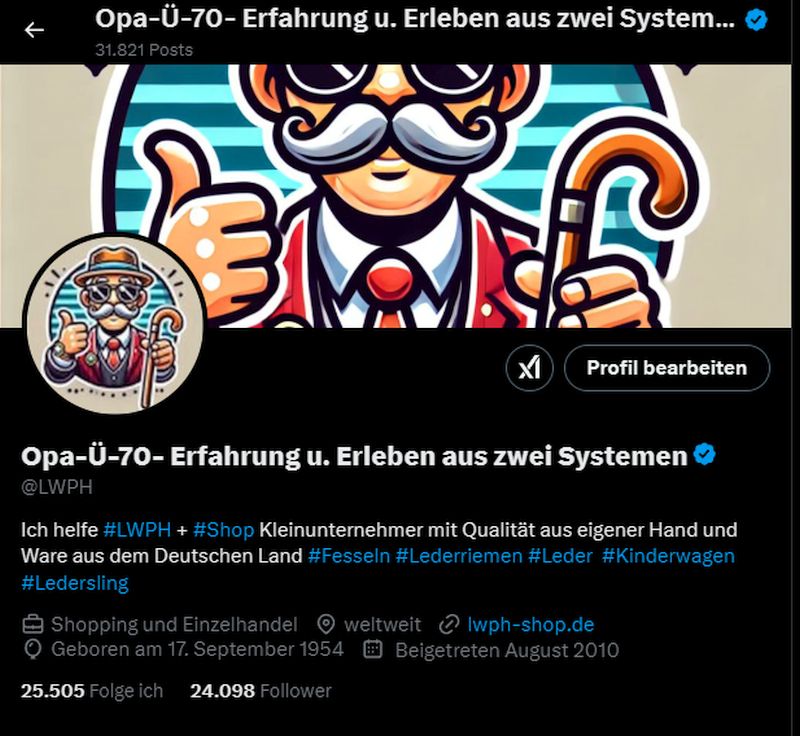The height and width of the screenshot is (736, 800).
Task: Open the #Ledersling hashtag
Action: 75,582
